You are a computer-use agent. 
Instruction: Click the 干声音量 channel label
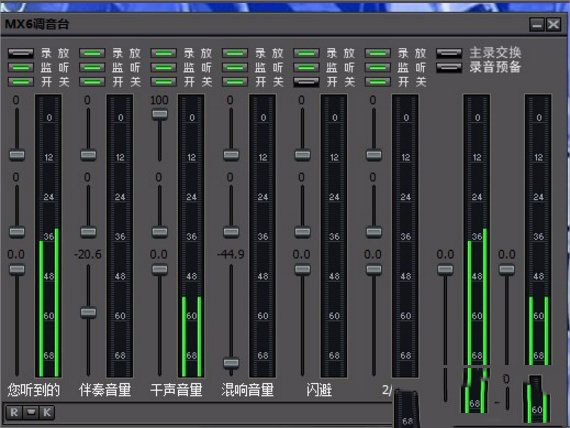point(176,390)
